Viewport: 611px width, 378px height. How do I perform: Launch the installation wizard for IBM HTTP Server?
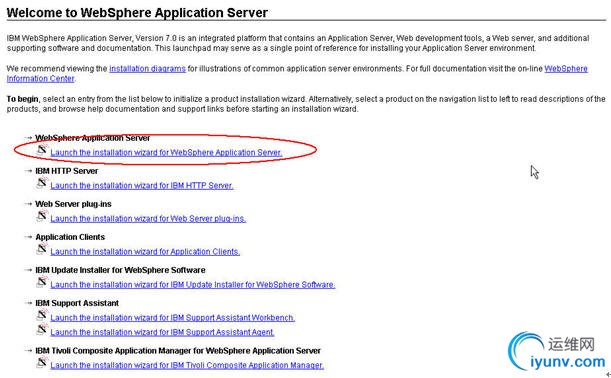point(142,185)
